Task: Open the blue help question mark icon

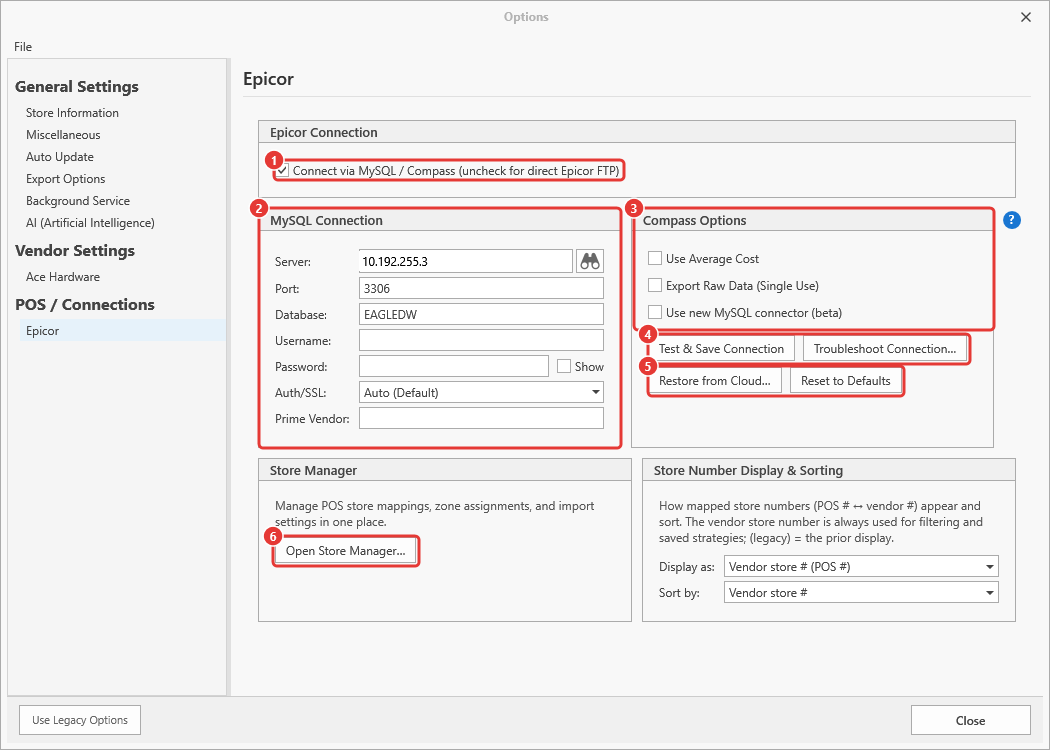Action: pyautogui.click(x=1012, y=220)
